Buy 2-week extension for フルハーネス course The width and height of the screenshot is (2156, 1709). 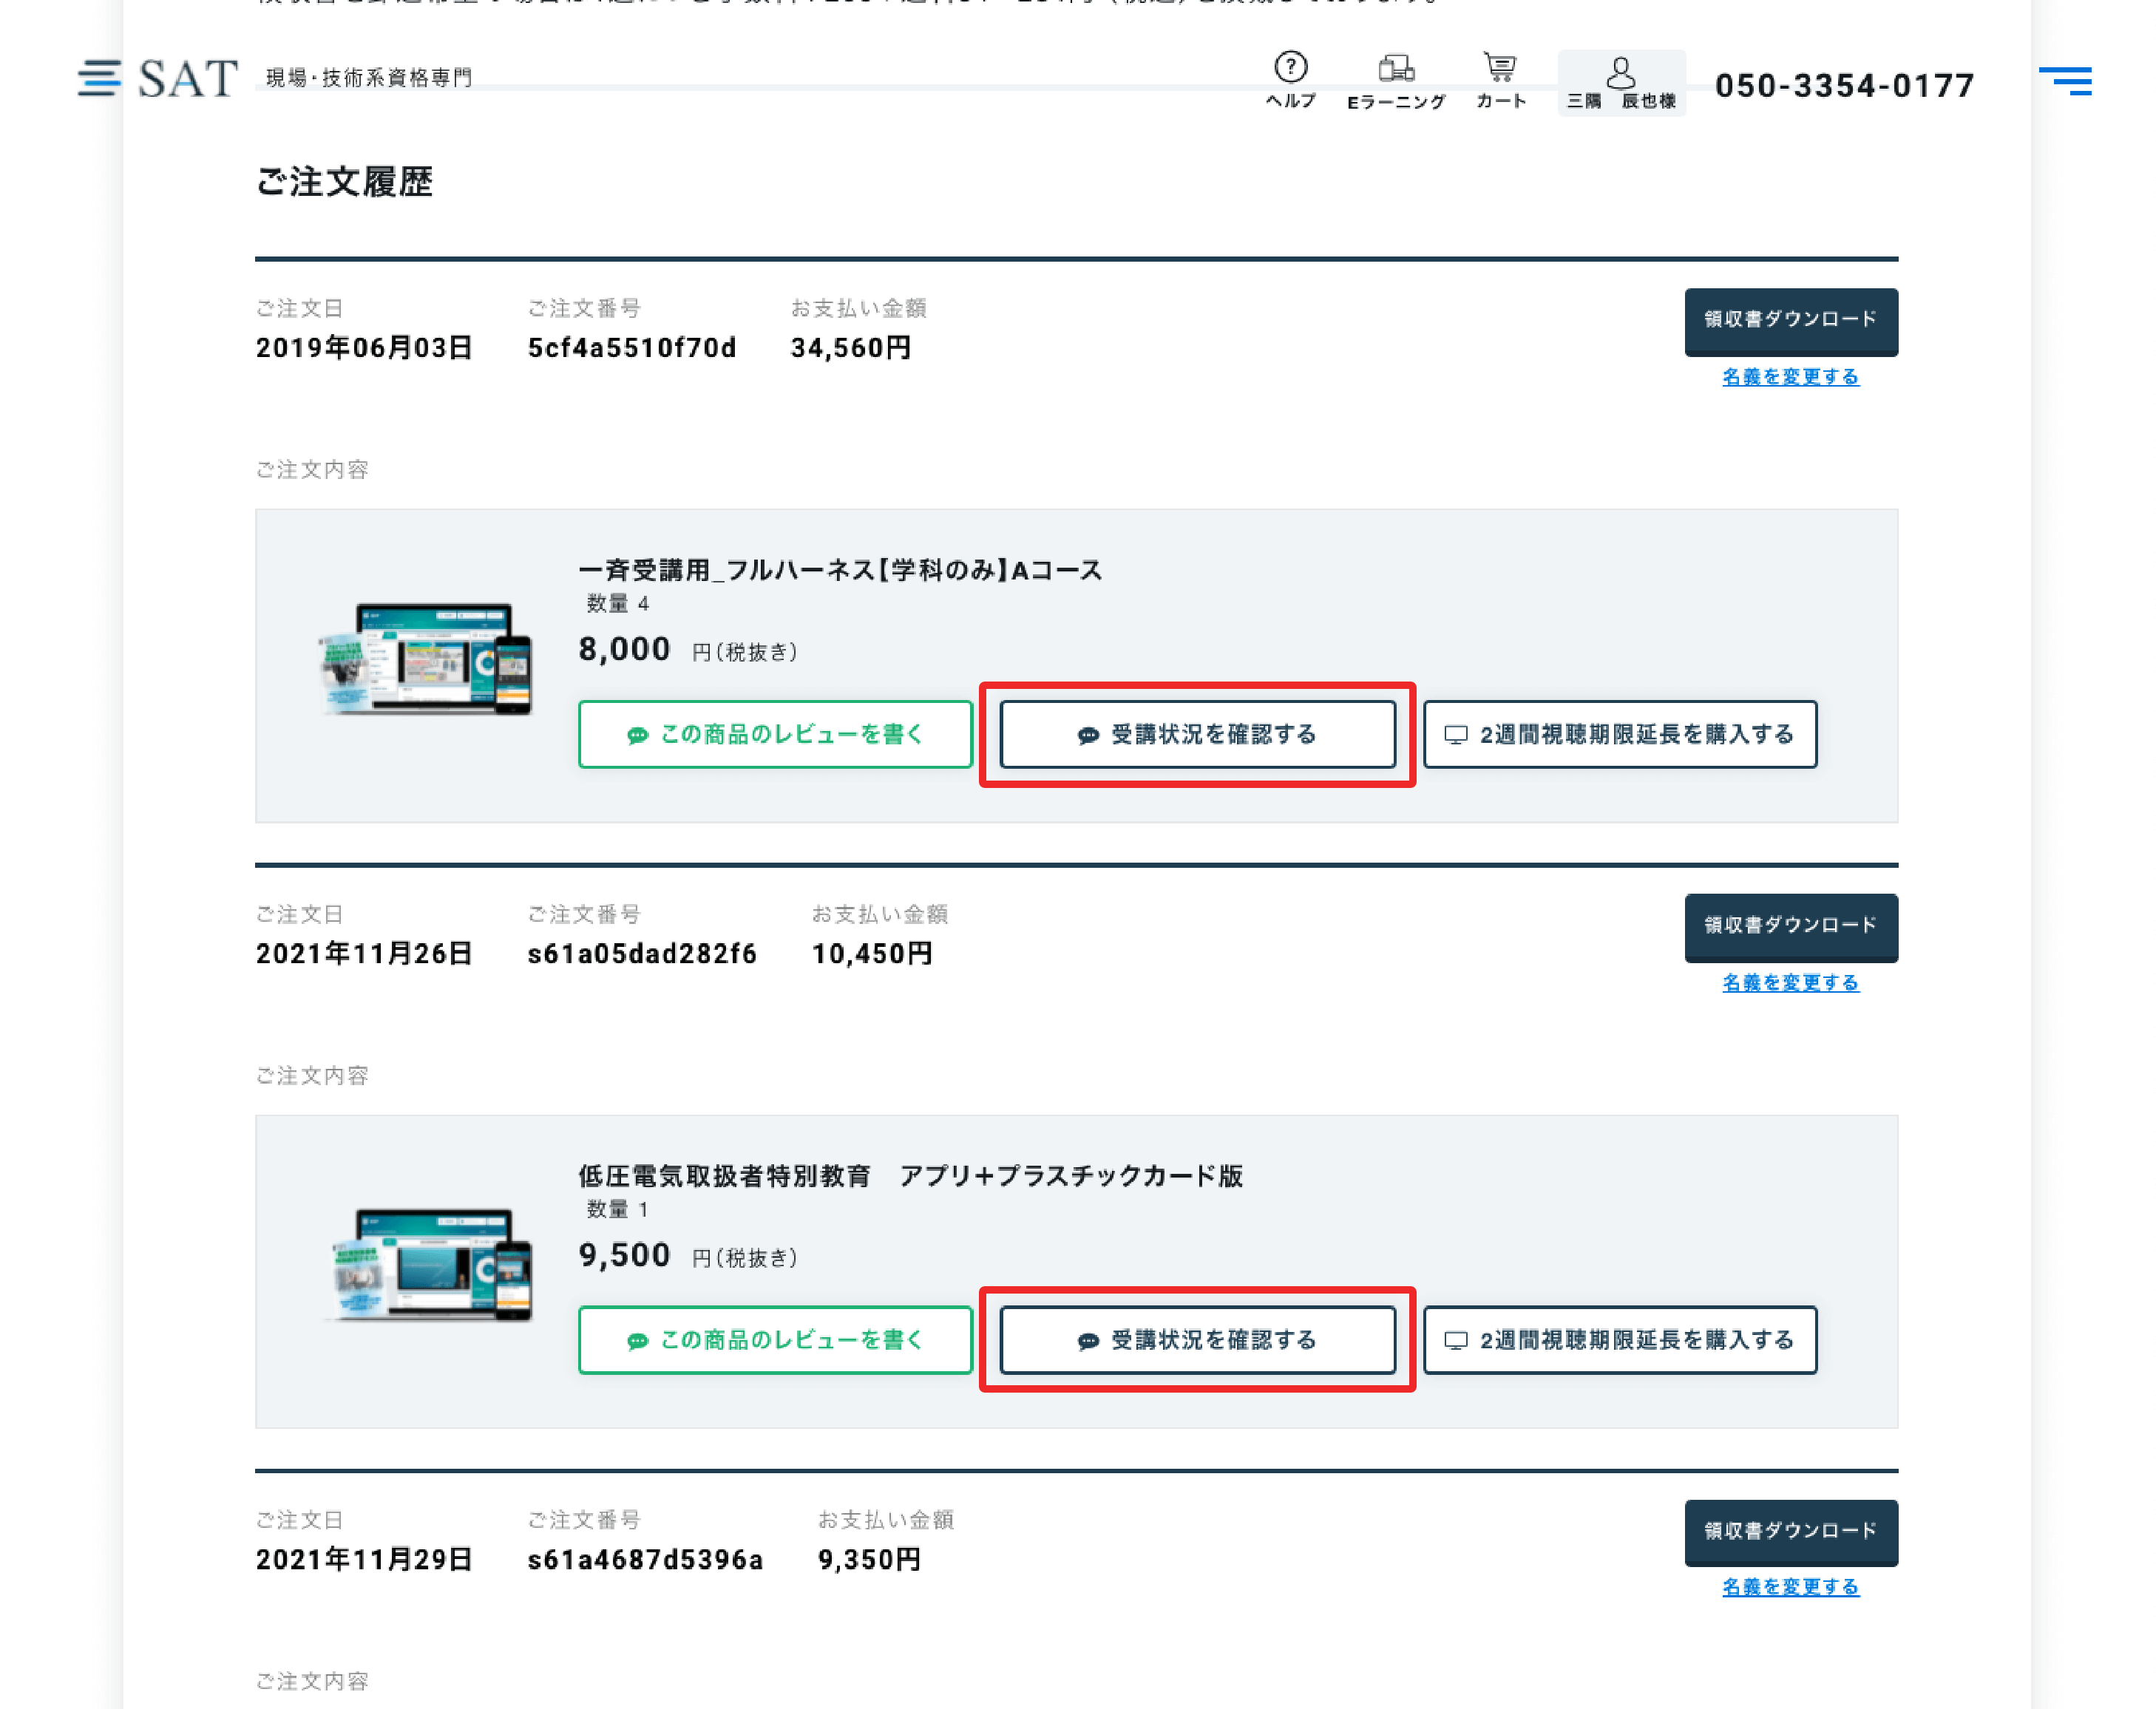coord(1619,735)
